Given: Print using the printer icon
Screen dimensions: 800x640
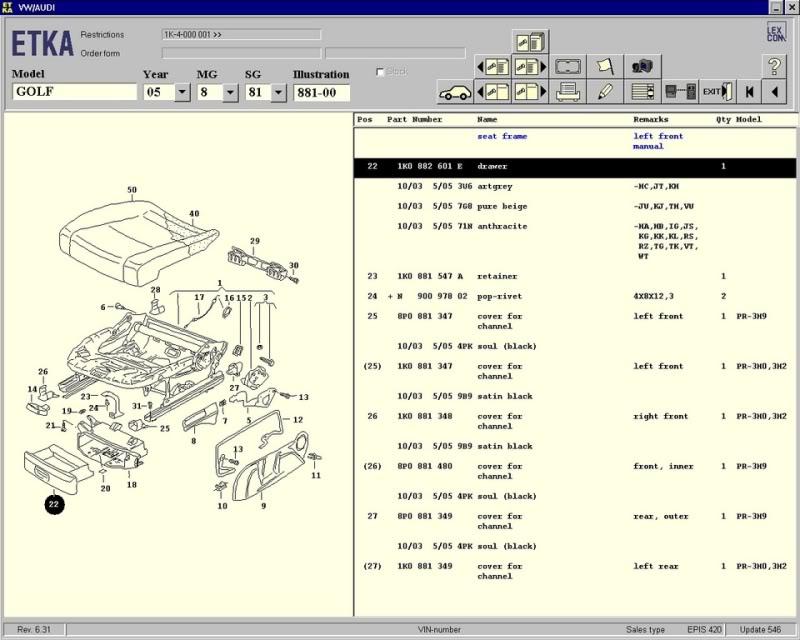Looking at the screenshot, I should pos(567,92).
